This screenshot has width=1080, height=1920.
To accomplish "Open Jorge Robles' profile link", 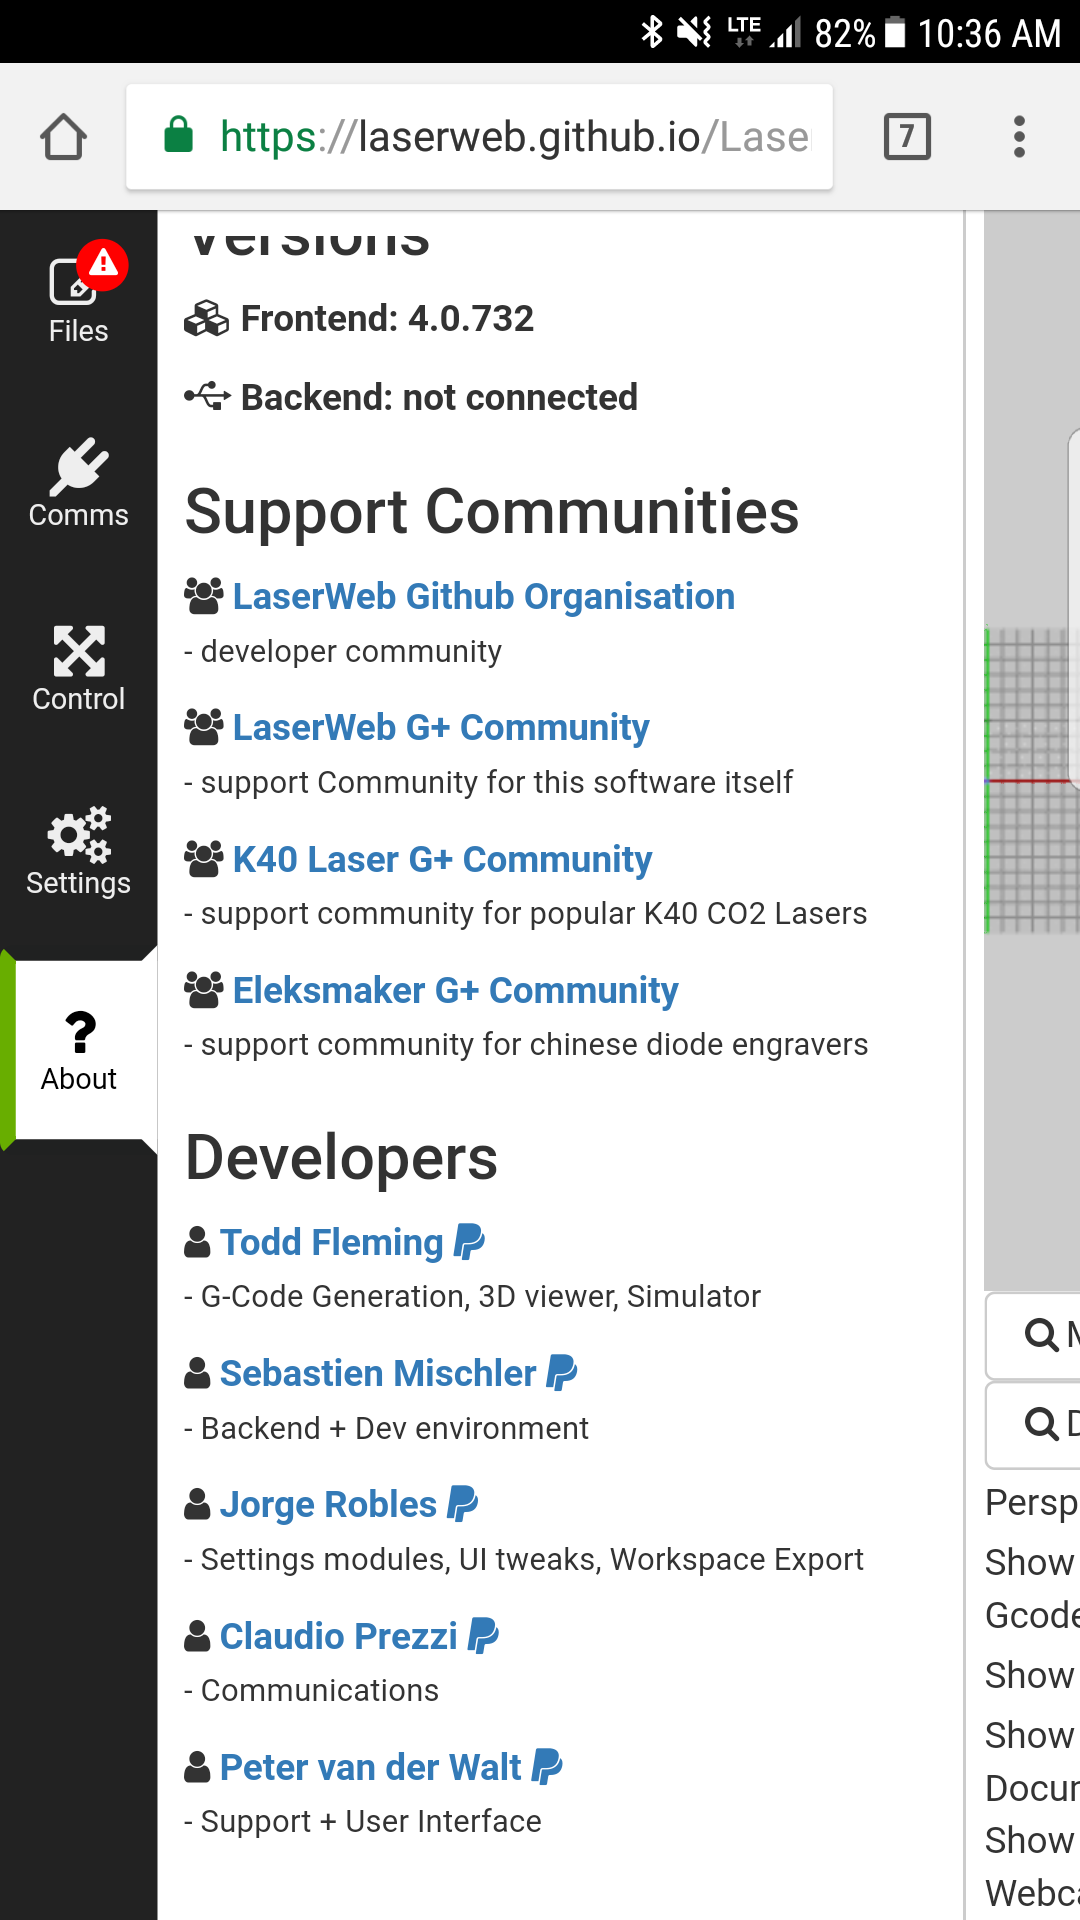I will 328,1505.
